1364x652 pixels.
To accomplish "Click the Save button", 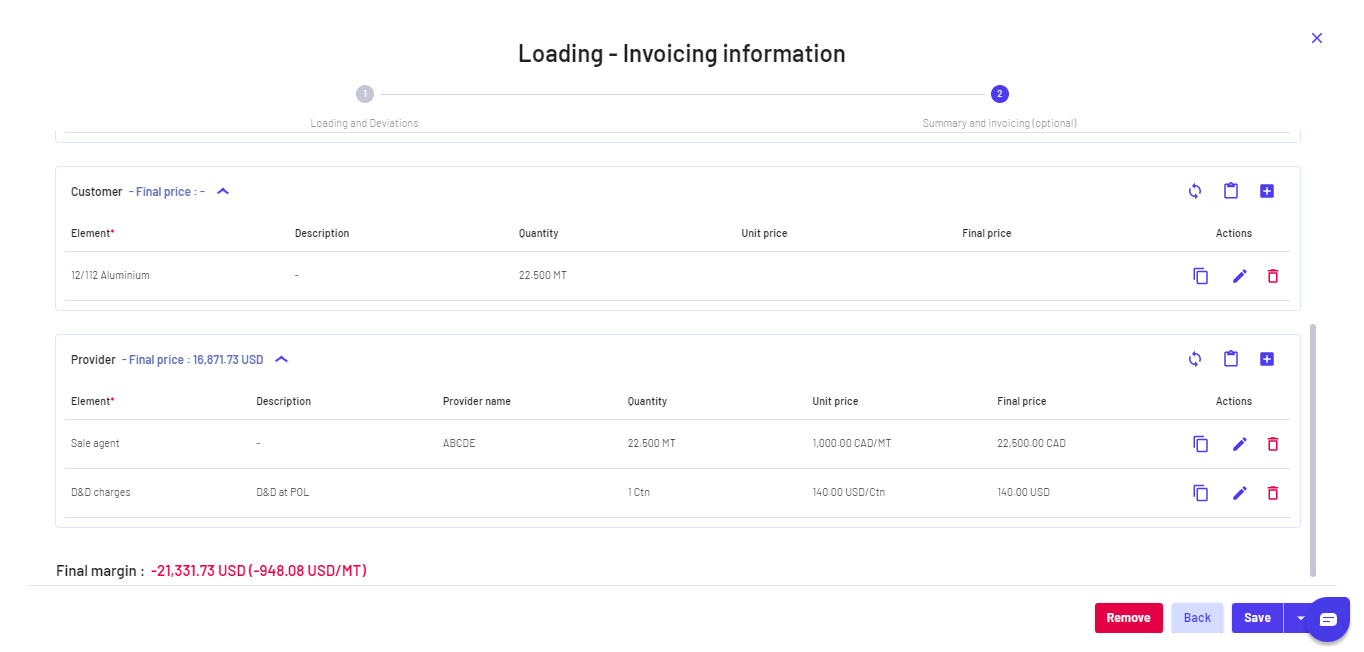I will point(1257,618).
